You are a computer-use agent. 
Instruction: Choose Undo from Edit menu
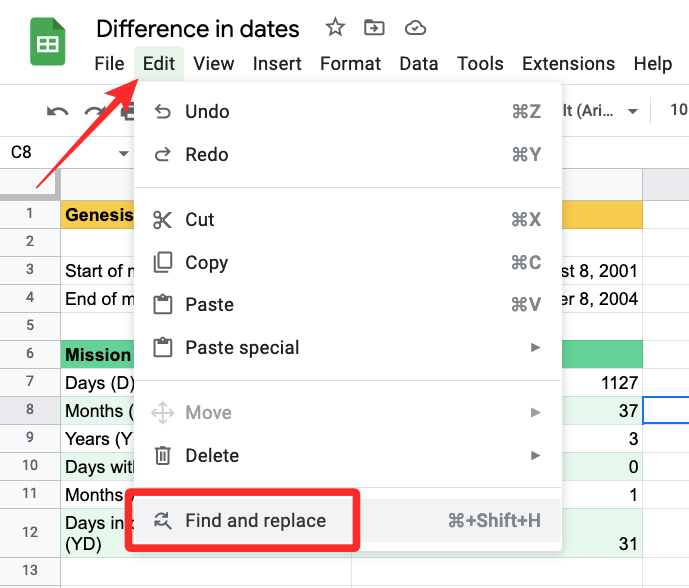click(x=348, y=112)
